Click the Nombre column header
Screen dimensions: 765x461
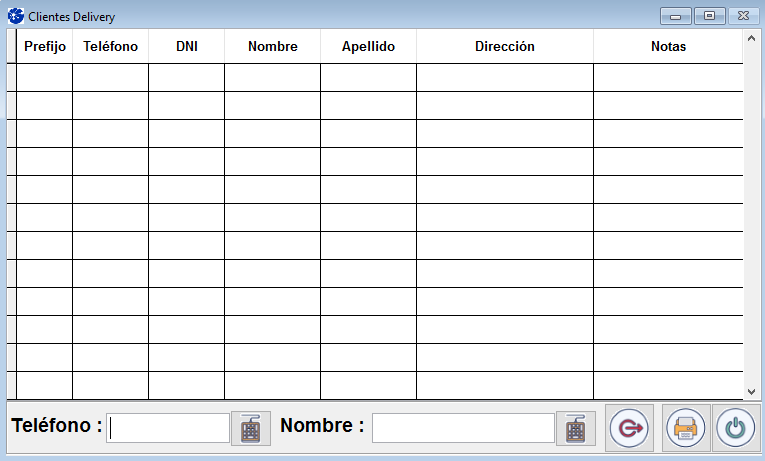pyautogui.click(x=272, y=47)
